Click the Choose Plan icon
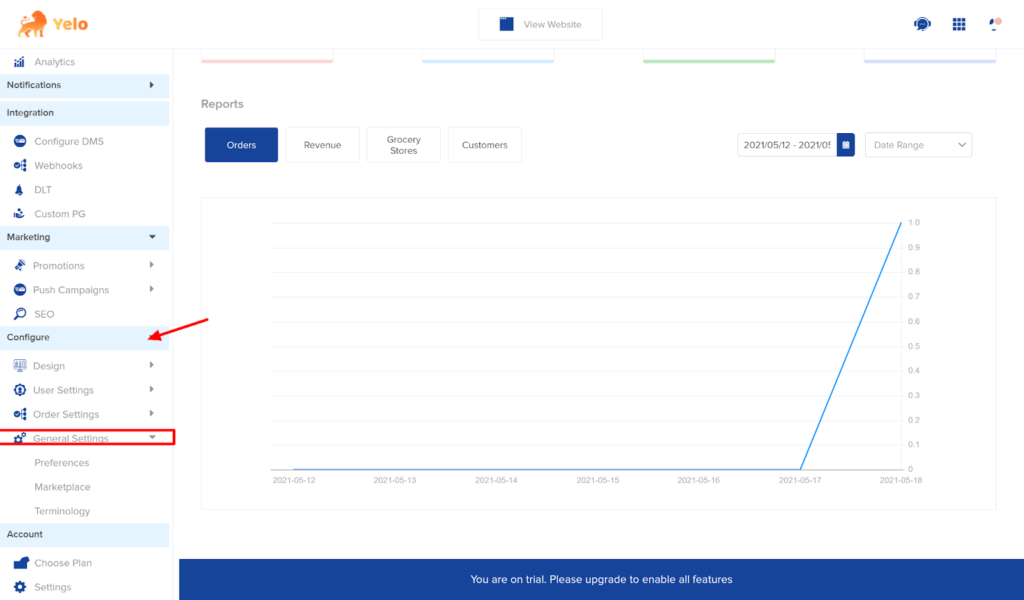Screen dimensions: 1024x600 21,563
